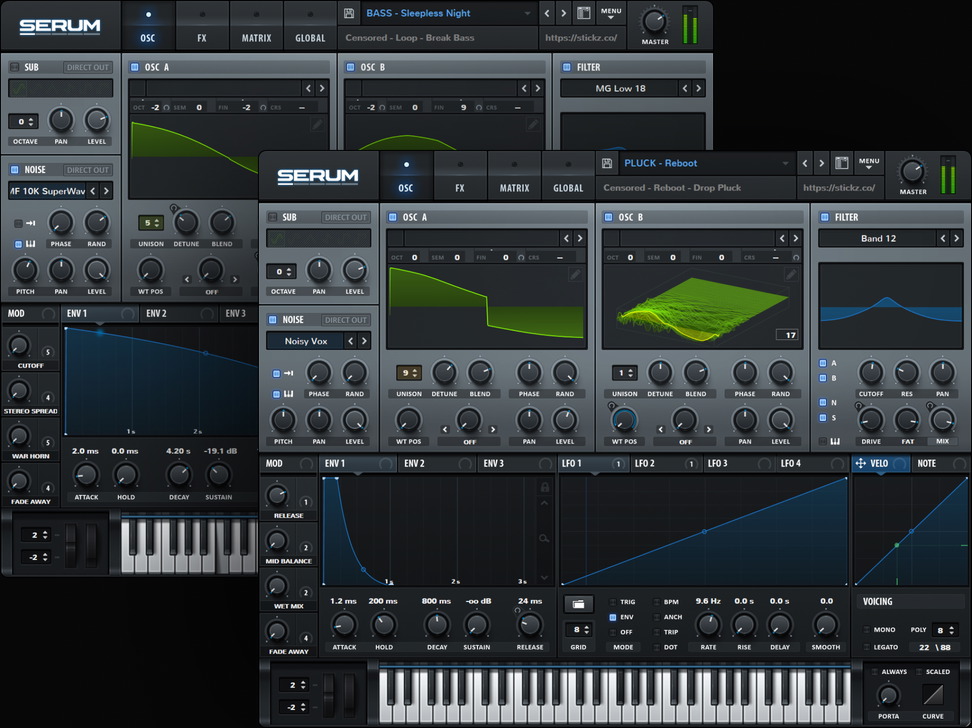Click the stickz.co link in PLUCK window

pos(839,187)
